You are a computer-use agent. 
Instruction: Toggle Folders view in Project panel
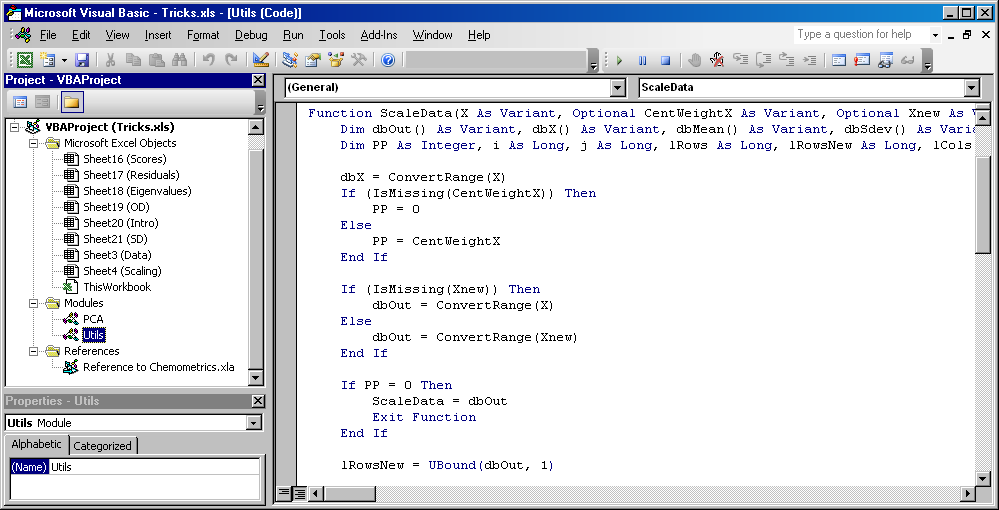(x=72, y=102)
